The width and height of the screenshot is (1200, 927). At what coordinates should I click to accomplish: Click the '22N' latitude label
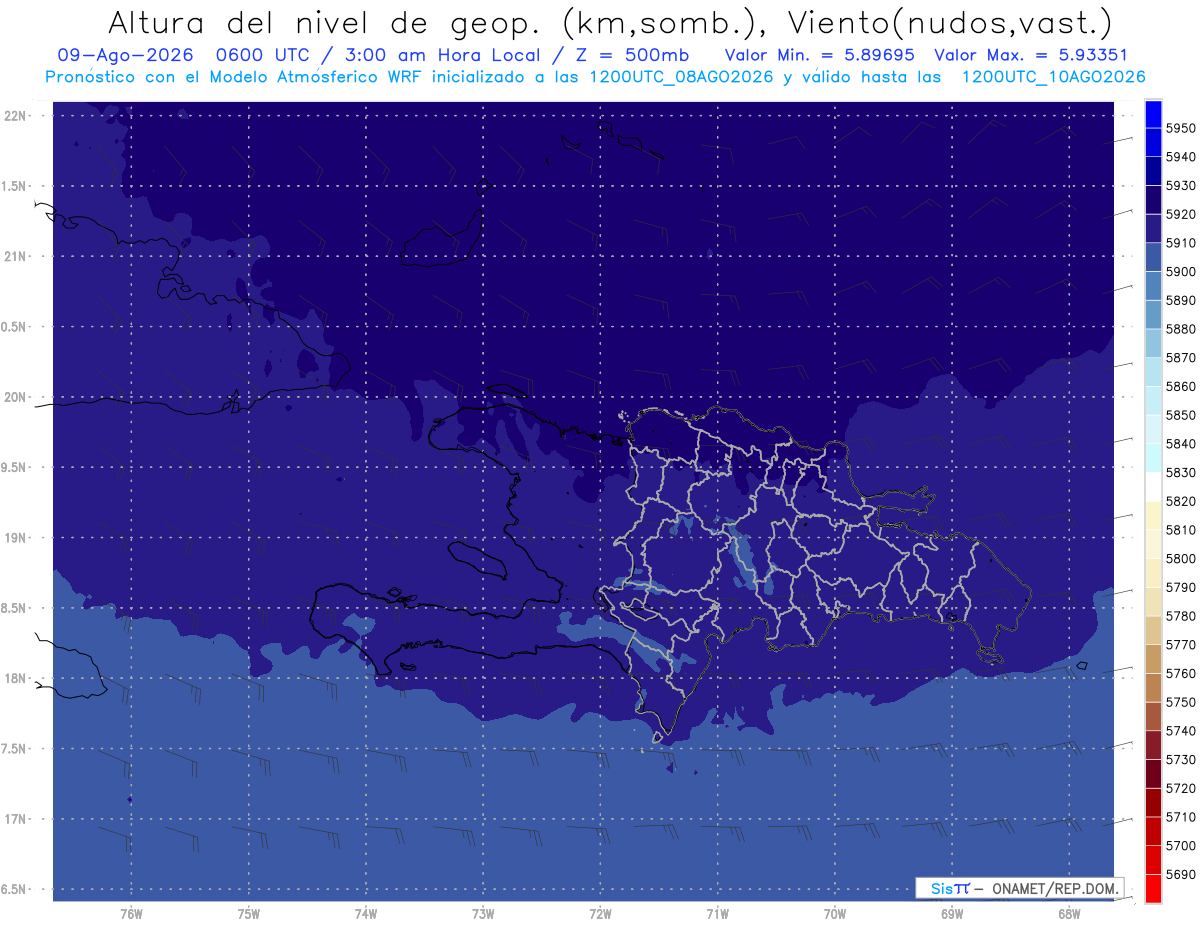tap(16, 115)
